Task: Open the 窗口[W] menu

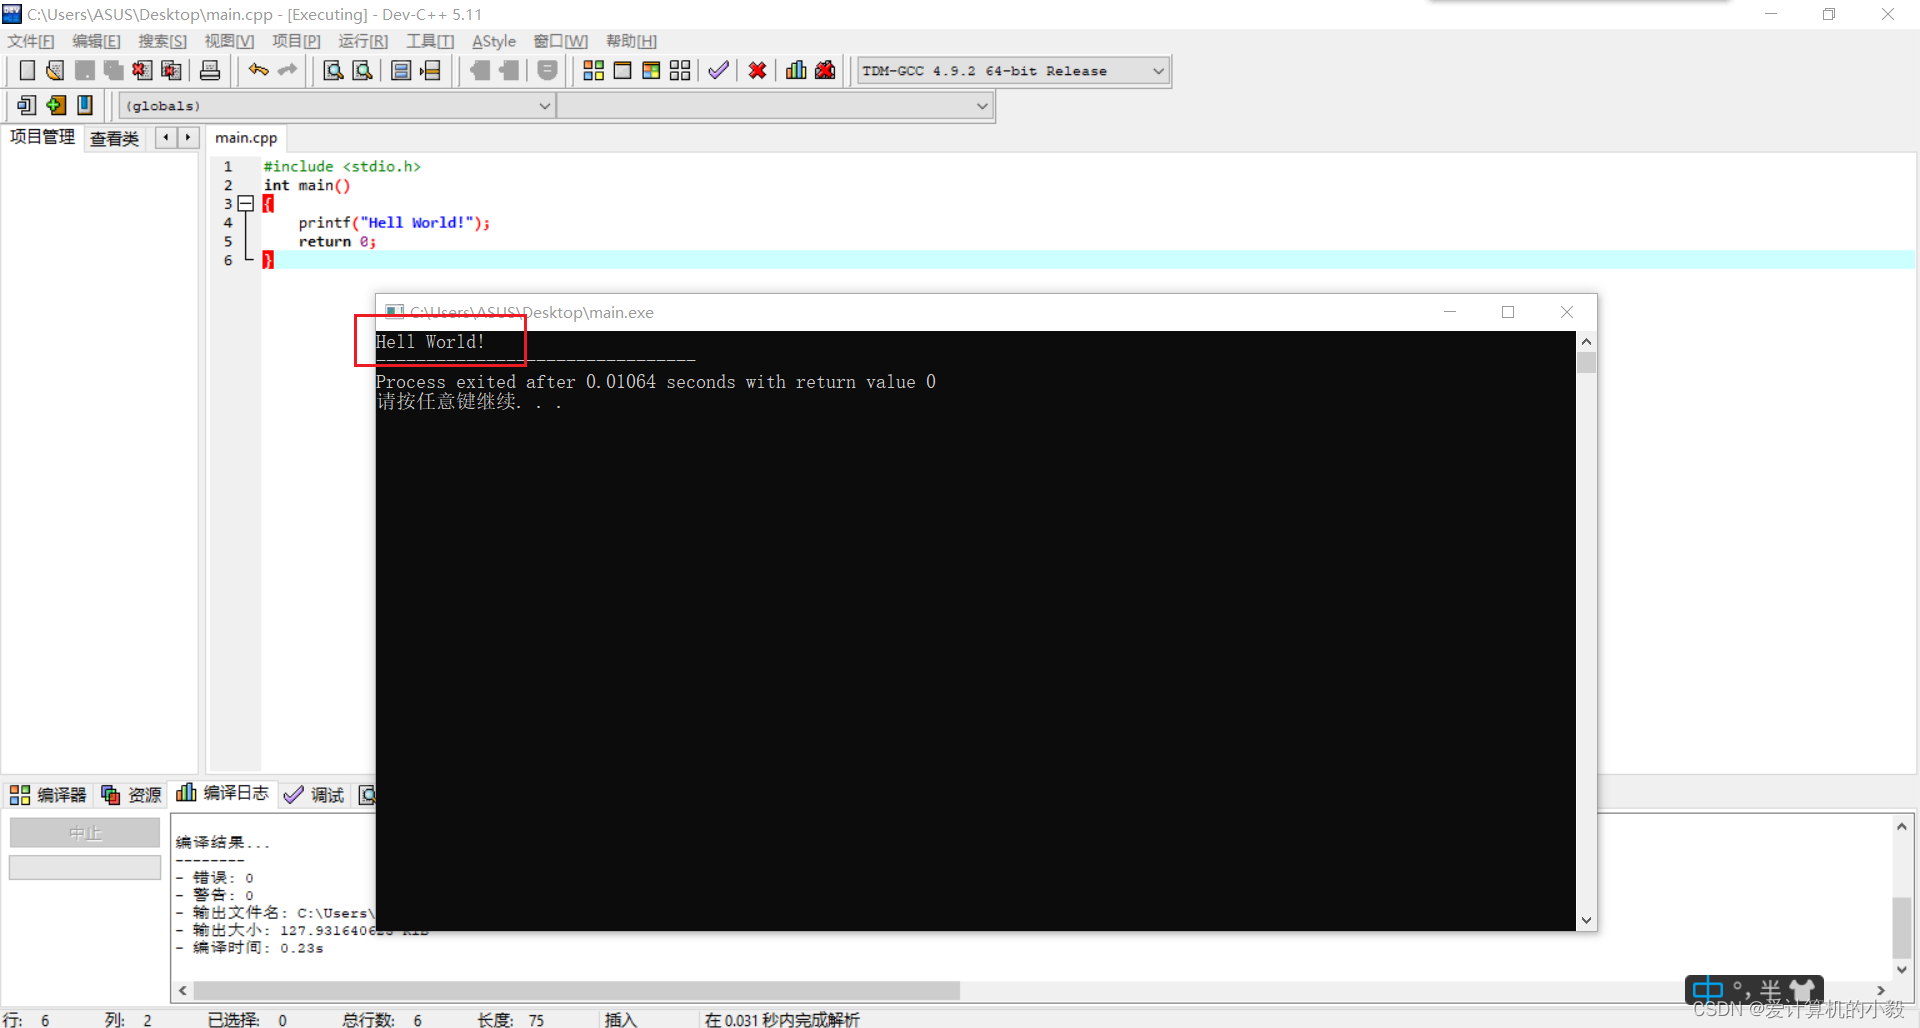Action: (x=560, y=41)
